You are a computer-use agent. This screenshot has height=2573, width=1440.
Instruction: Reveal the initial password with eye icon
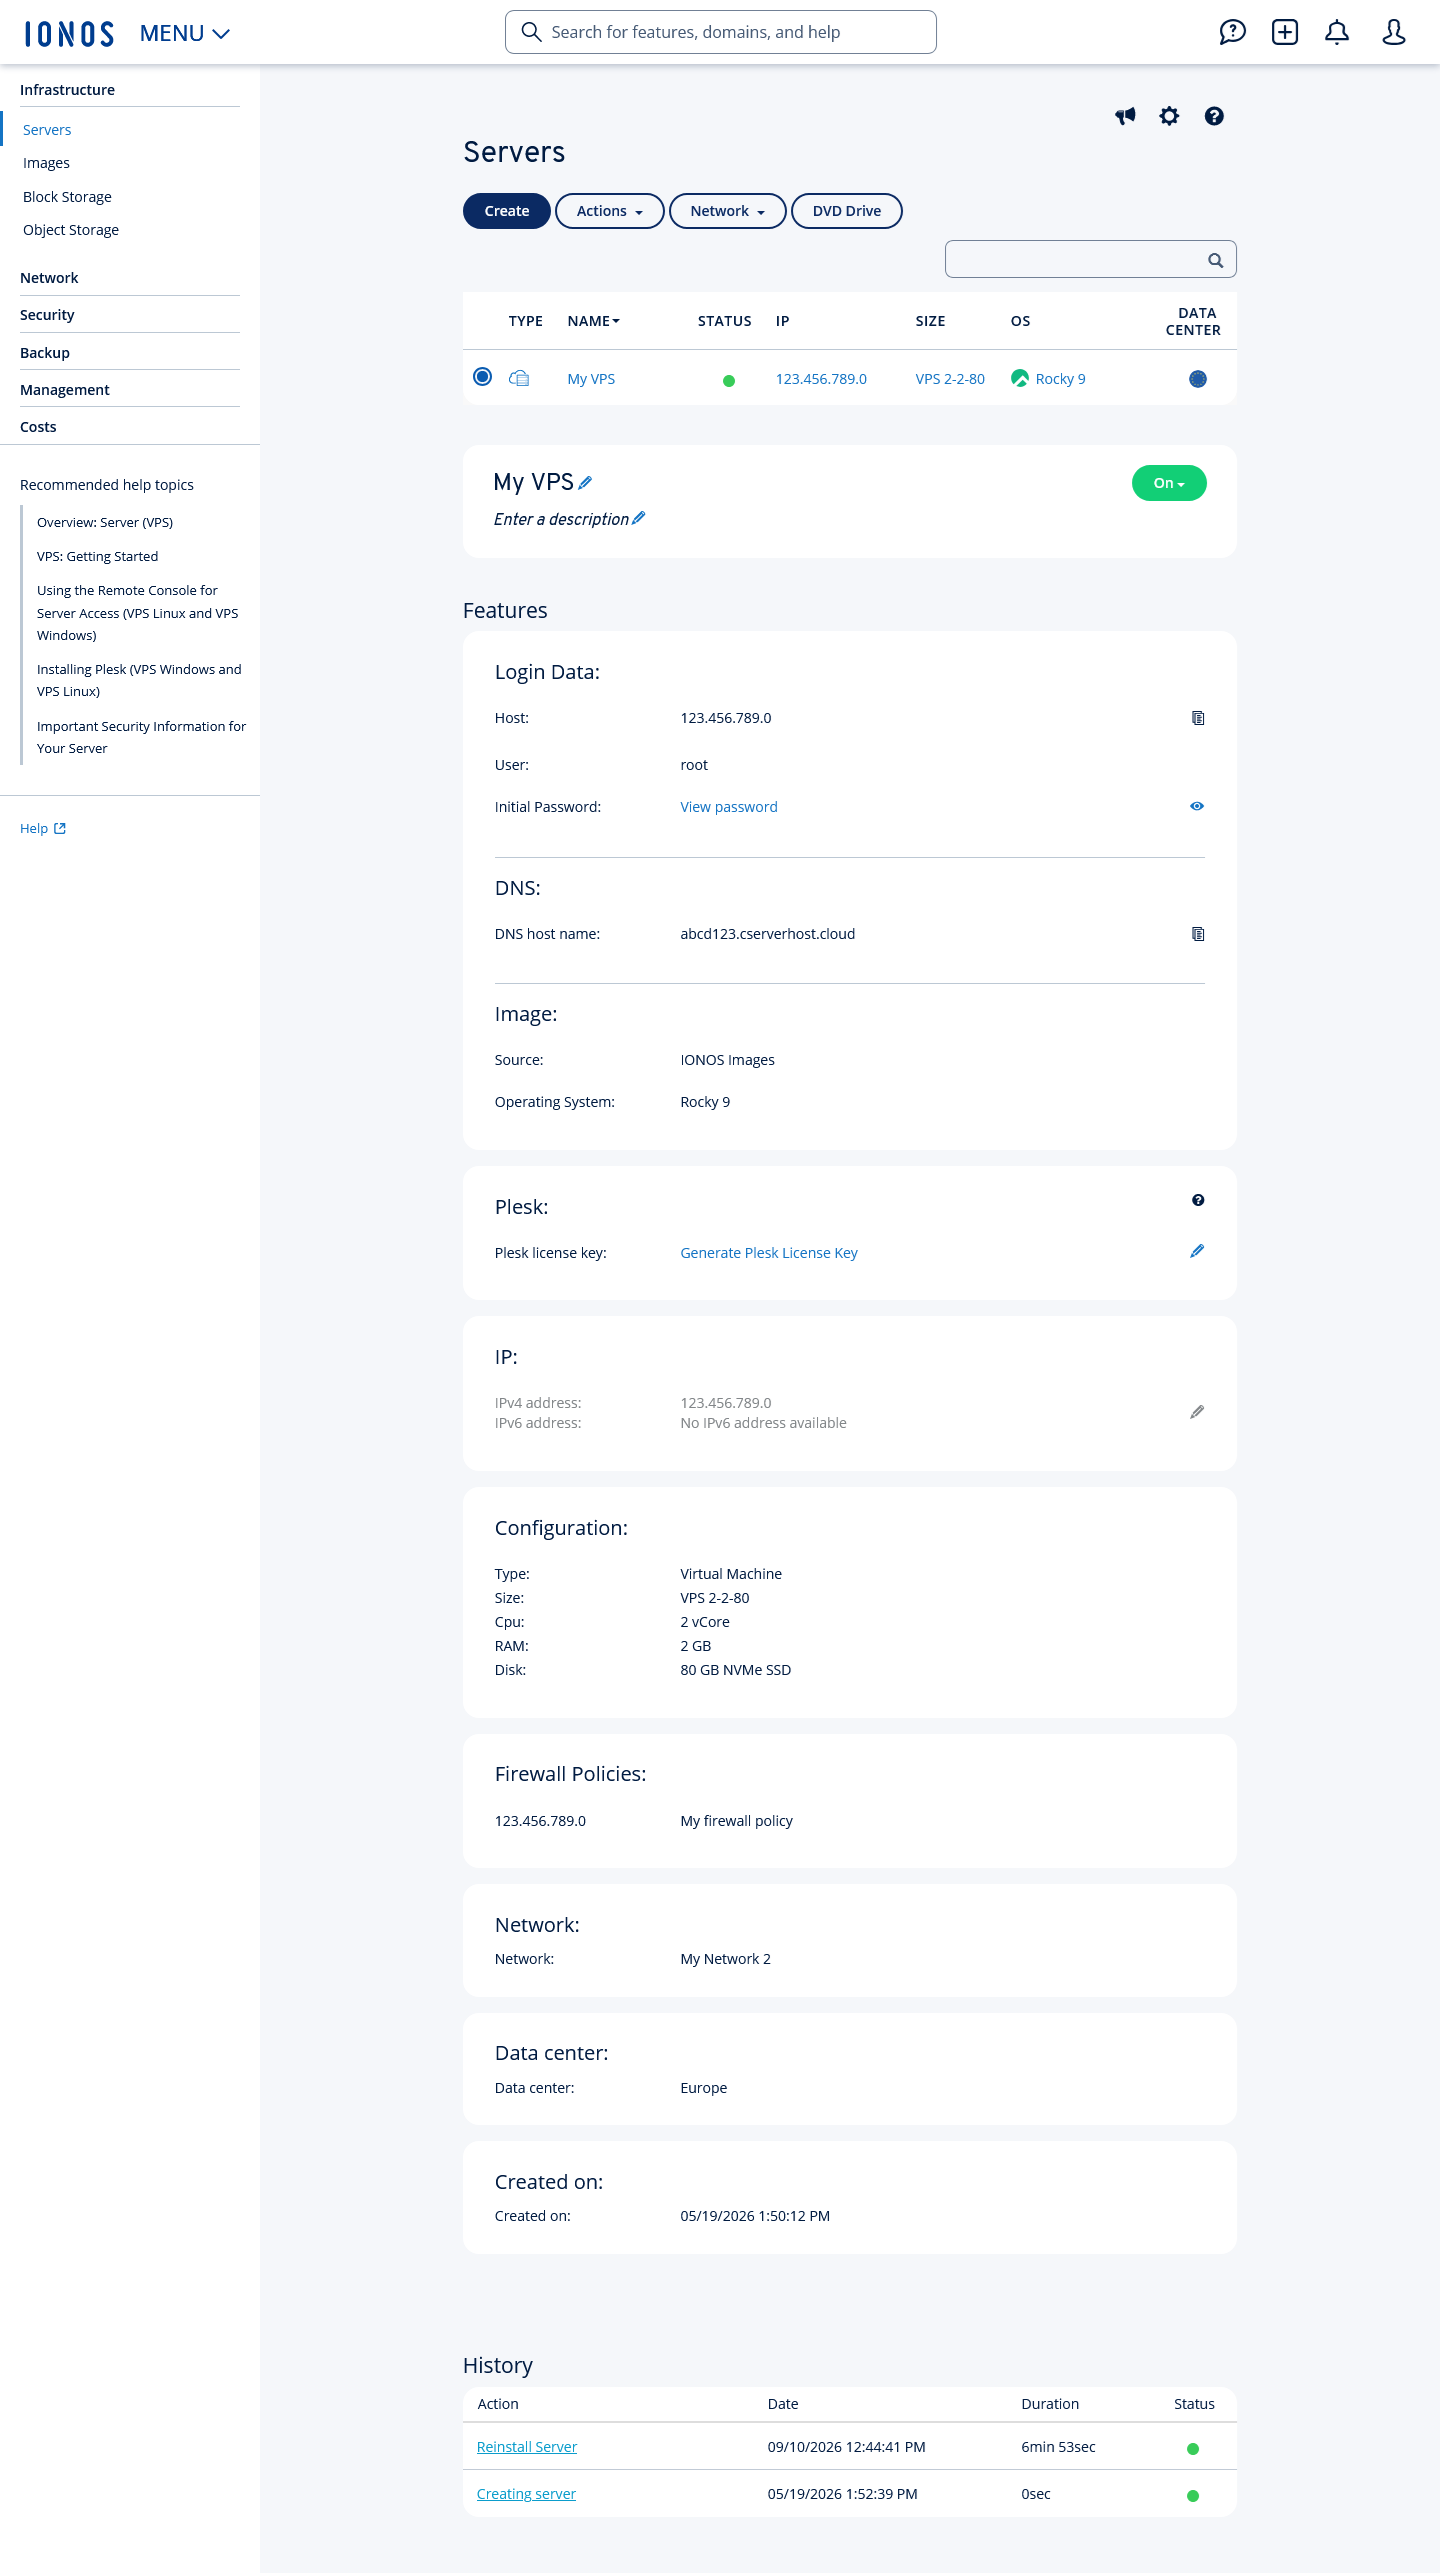tap(1197, 806)
